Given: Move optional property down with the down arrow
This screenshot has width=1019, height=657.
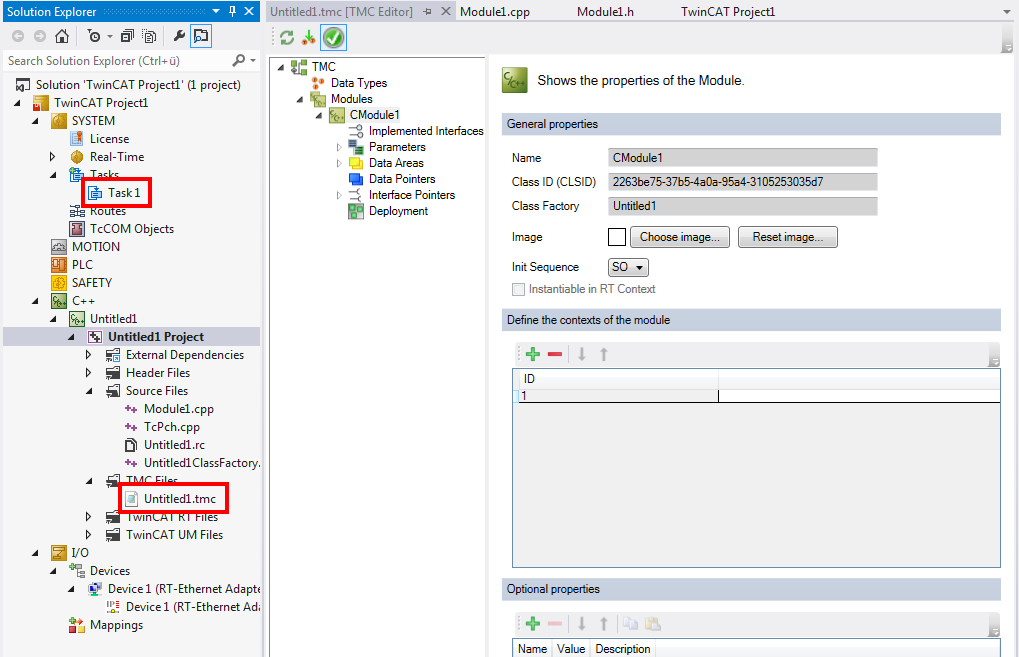Looking at the screenshot, I should point(582,624).
